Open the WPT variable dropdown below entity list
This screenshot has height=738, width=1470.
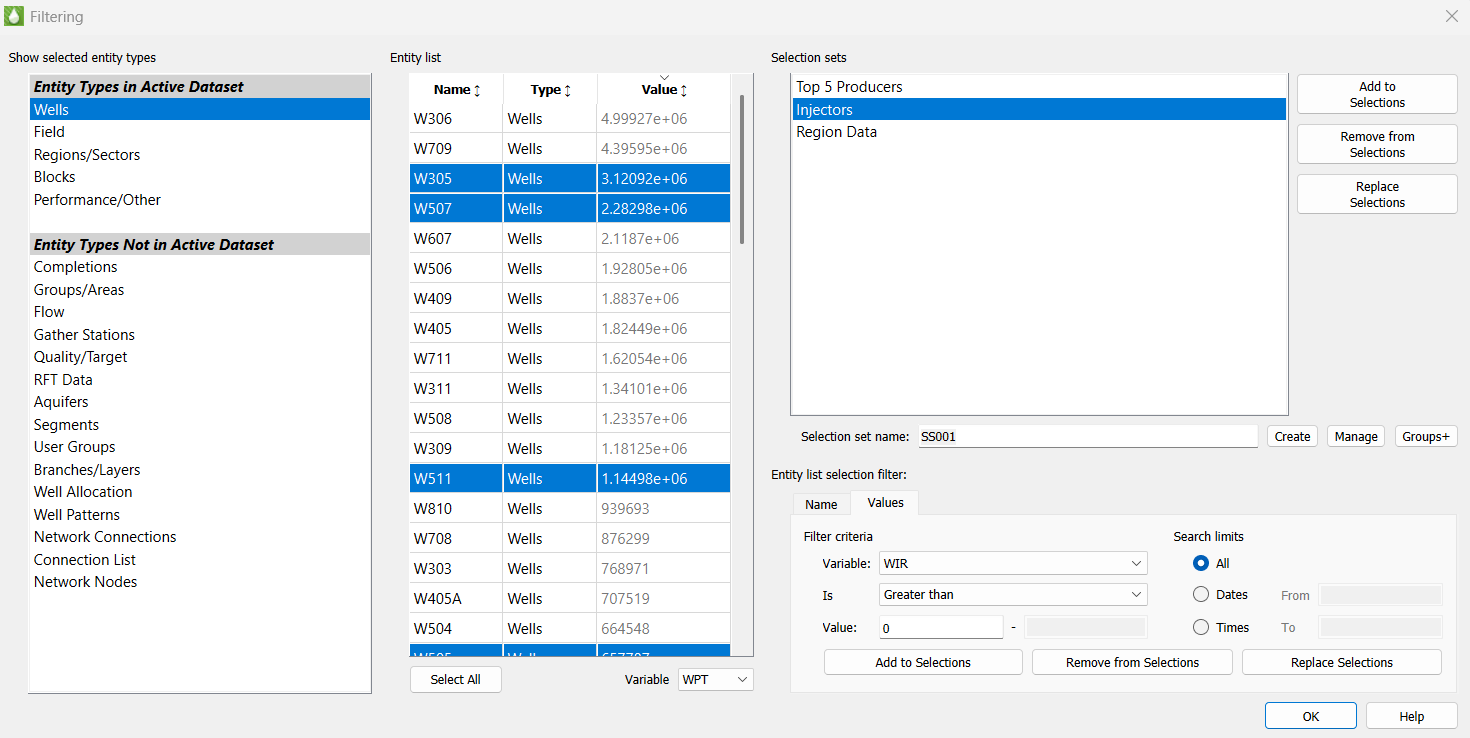[x=715, y=679]
